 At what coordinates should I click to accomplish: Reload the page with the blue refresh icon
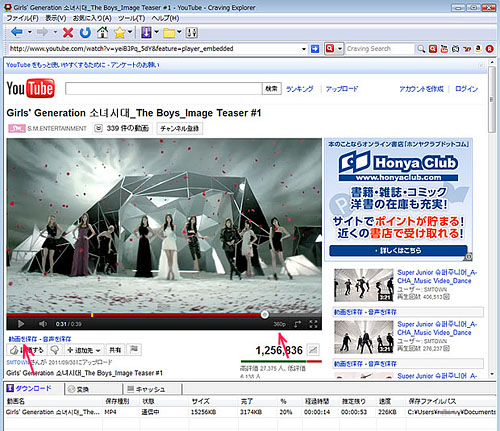[x=85, y=32]
